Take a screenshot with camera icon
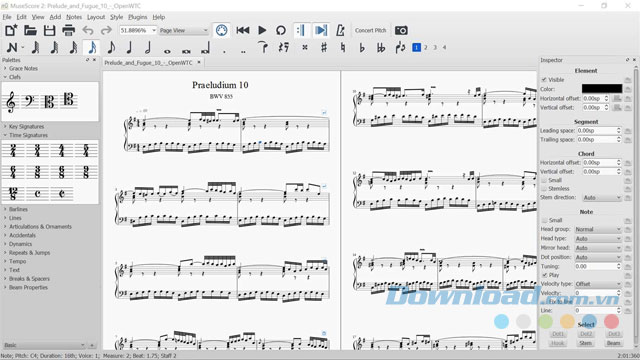Screen dimensions: 640x360 (401, 30)
